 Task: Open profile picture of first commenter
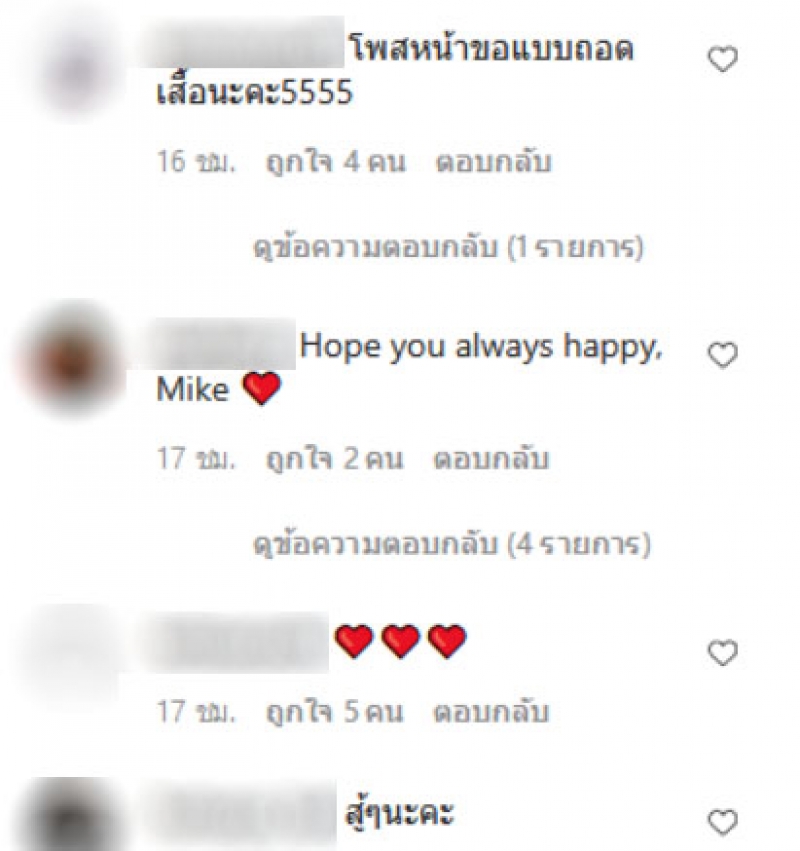76,71
